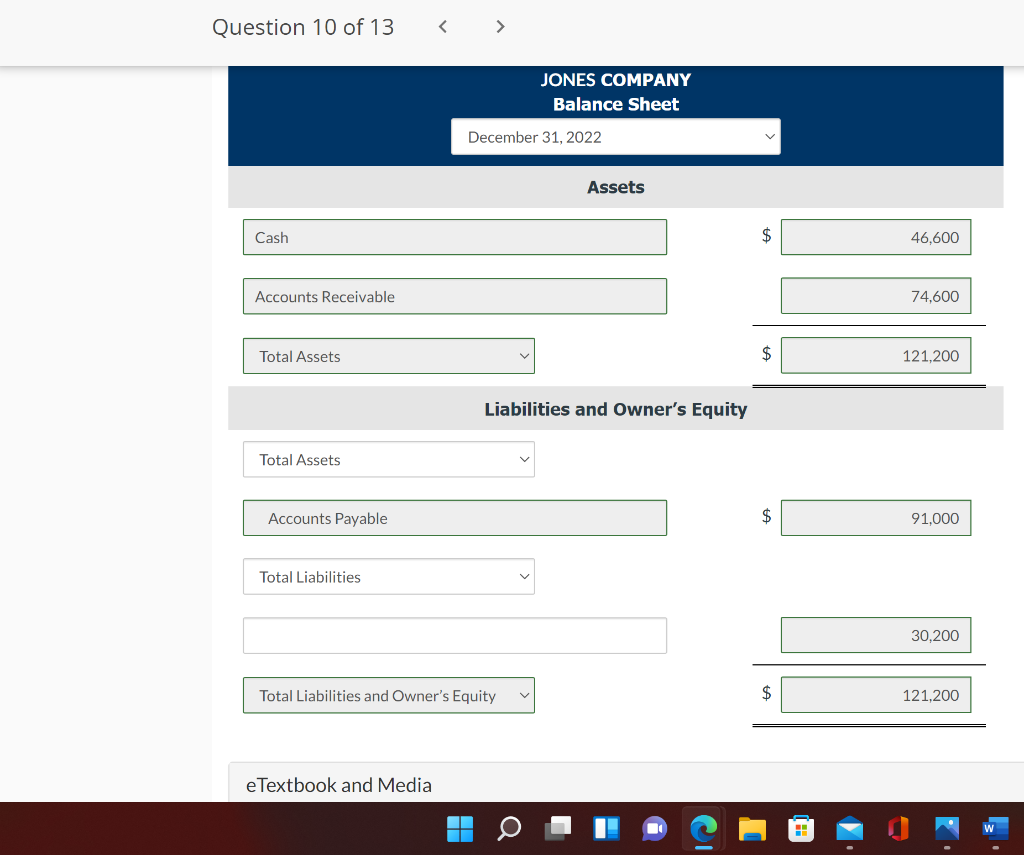Open Teams Chat on taskbar
The image size is (1024, 855).
pos(654,829)
